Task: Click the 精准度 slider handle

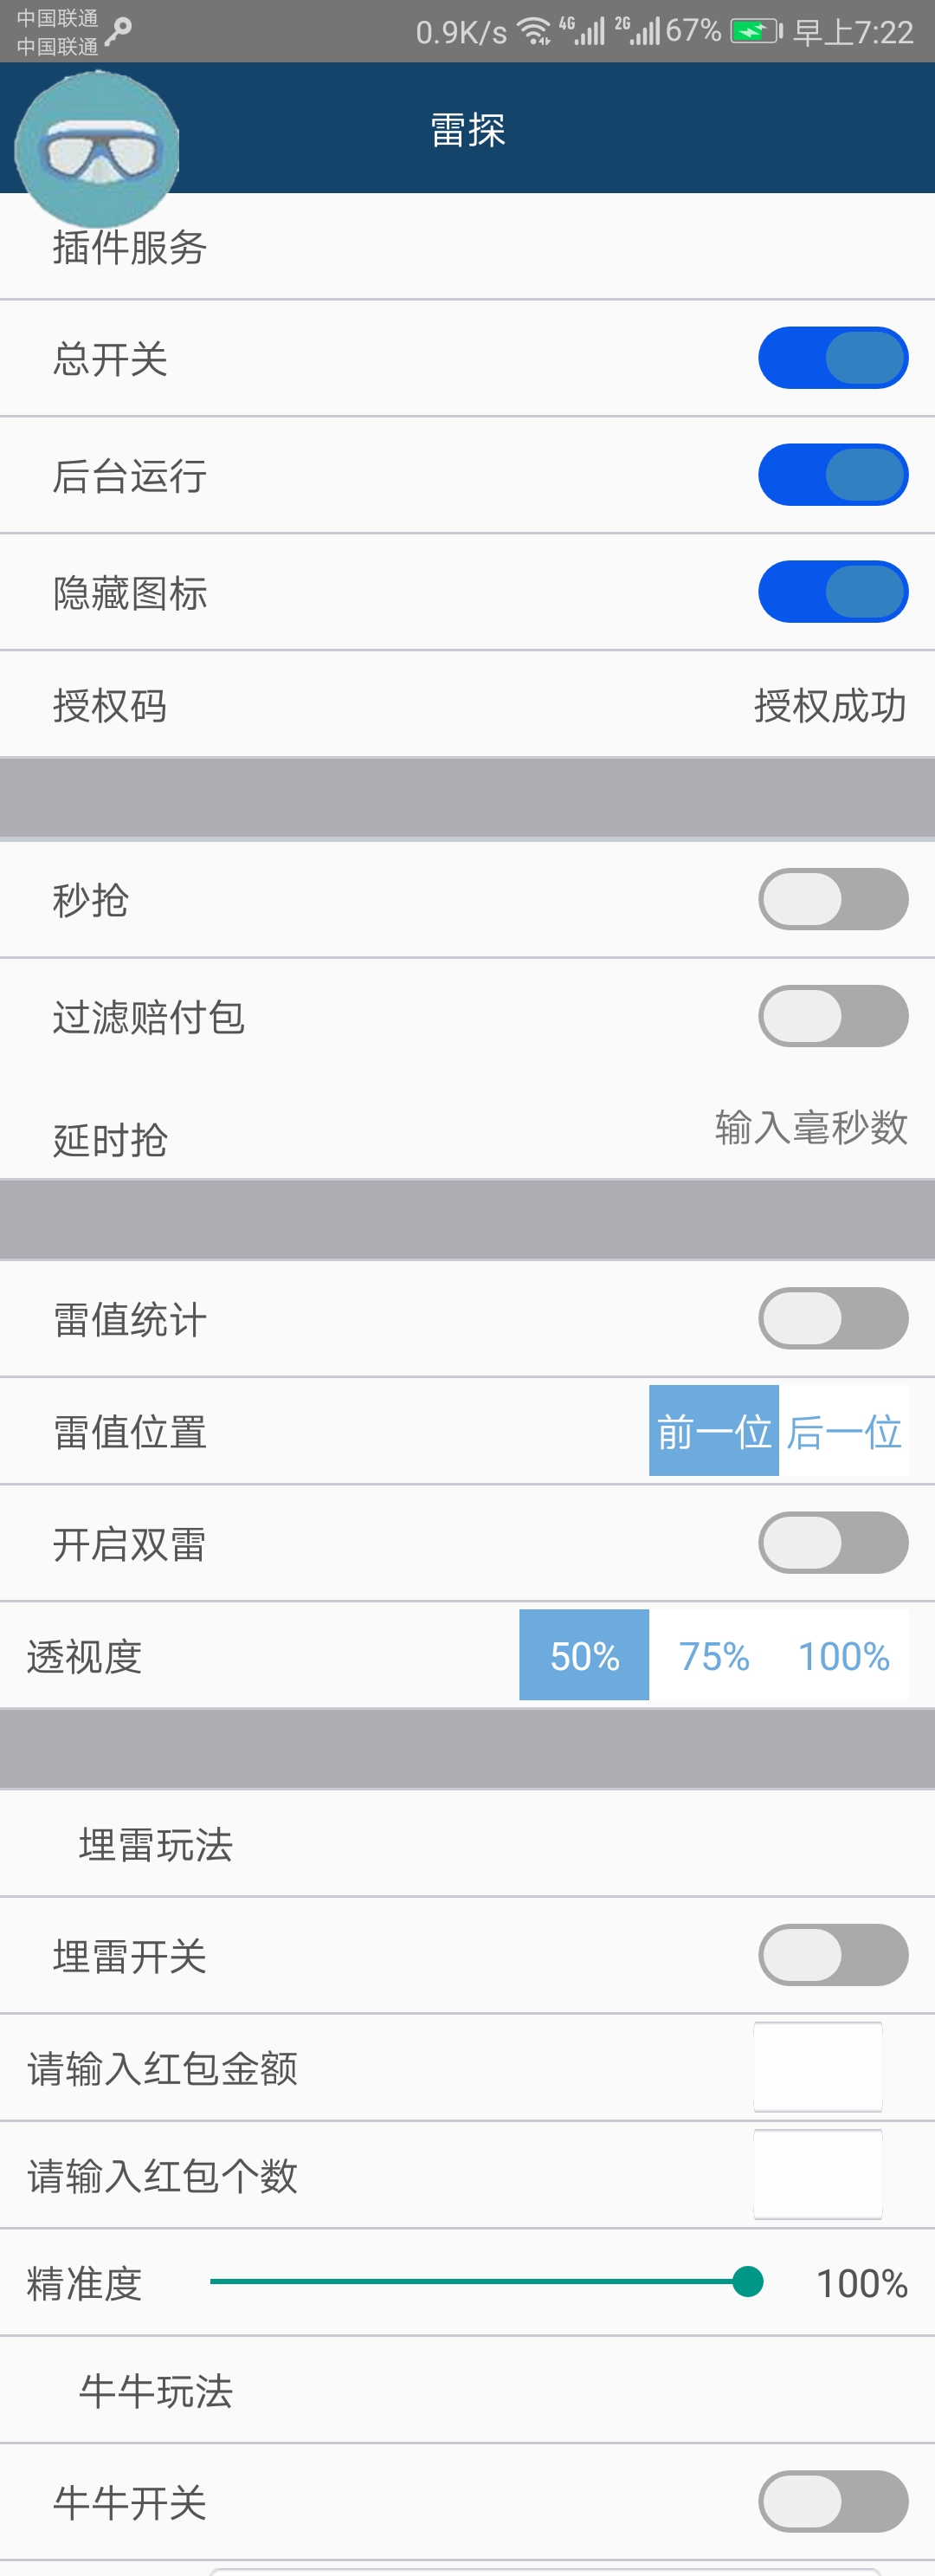Action: pyautogui.click(x=748, y=2282)
